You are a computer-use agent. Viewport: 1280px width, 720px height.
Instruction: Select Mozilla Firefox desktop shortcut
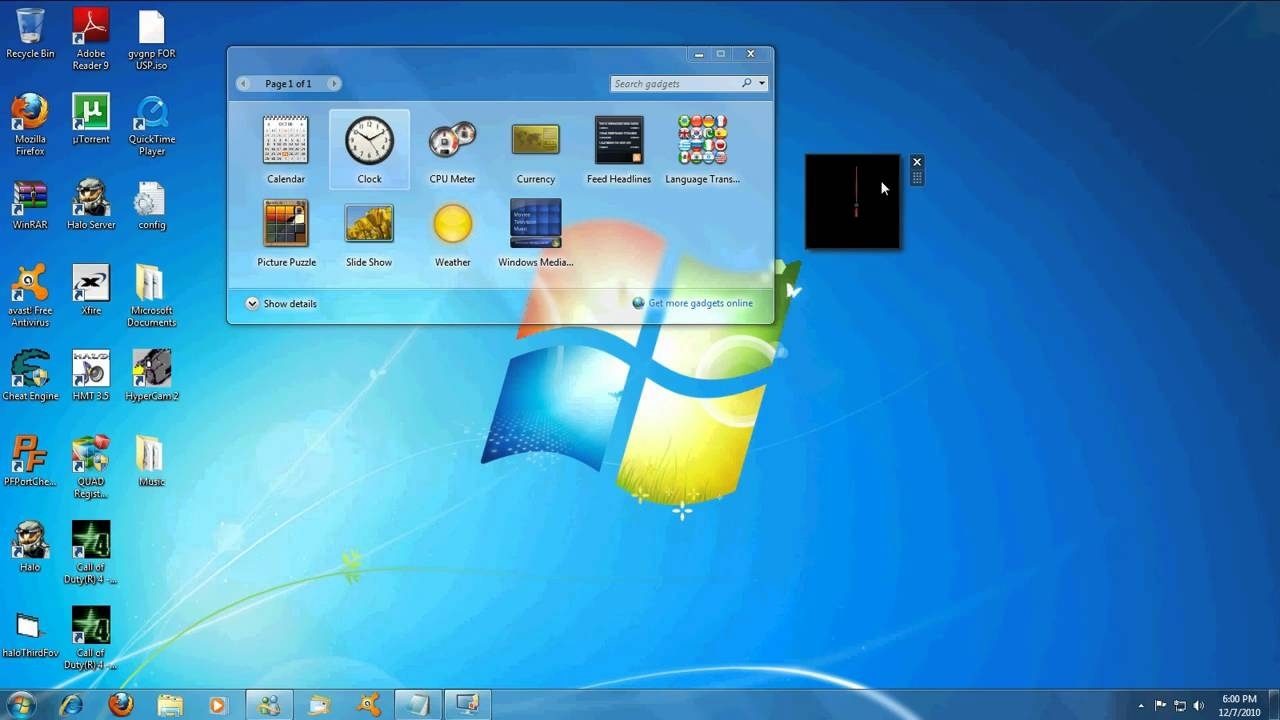coord(30,125)
